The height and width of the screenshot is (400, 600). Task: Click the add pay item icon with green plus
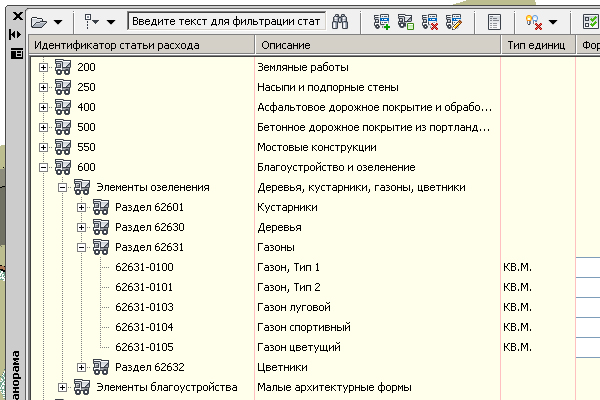(382, 22)
